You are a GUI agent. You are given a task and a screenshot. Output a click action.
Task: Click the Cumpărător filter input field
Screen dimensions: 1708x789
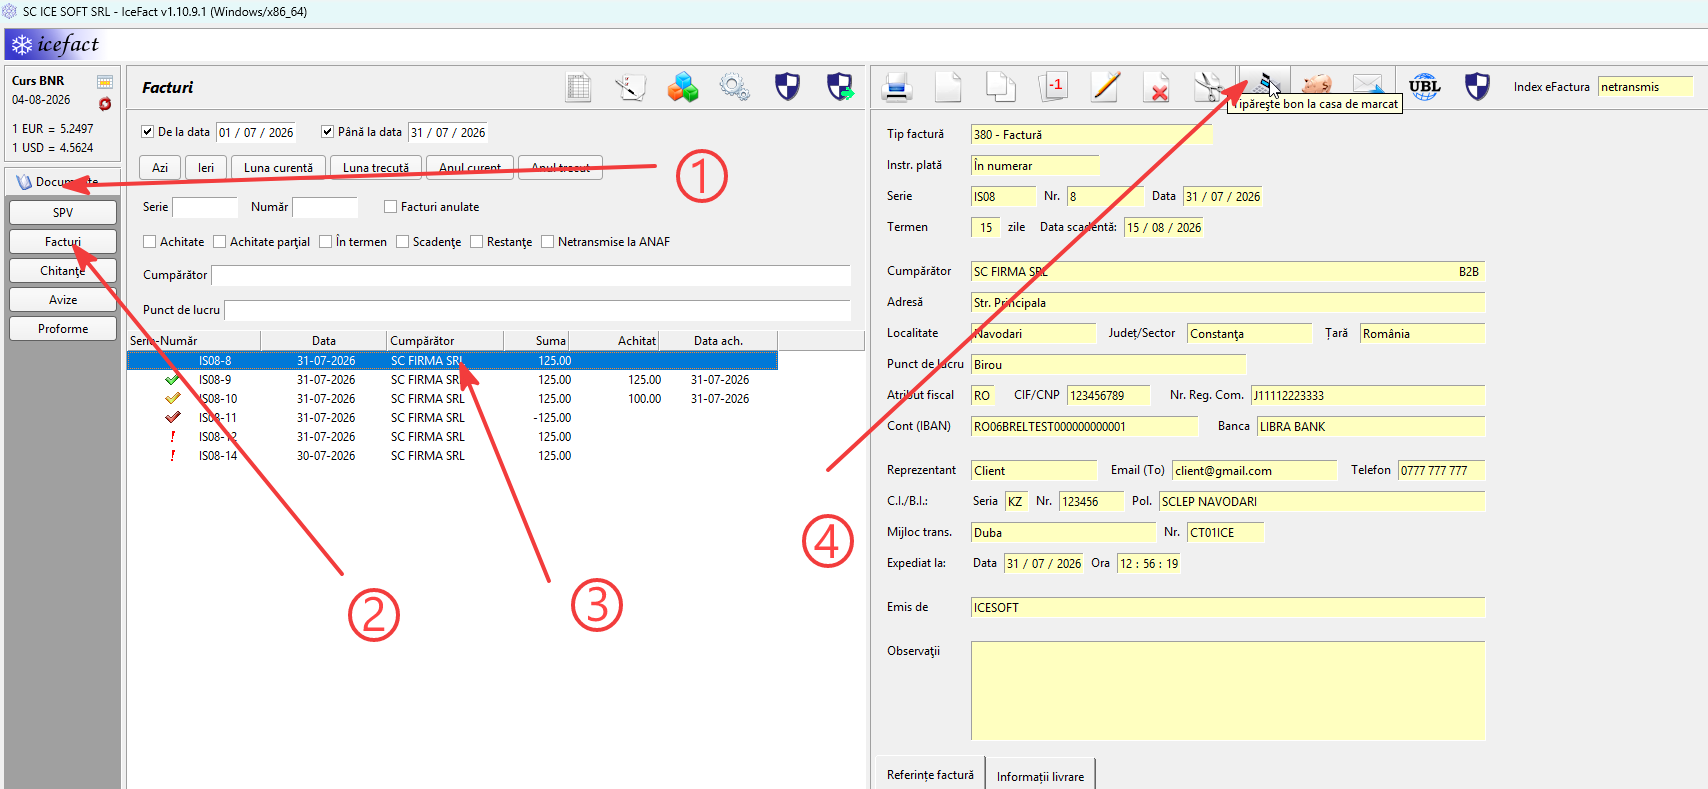pos(531,275)
